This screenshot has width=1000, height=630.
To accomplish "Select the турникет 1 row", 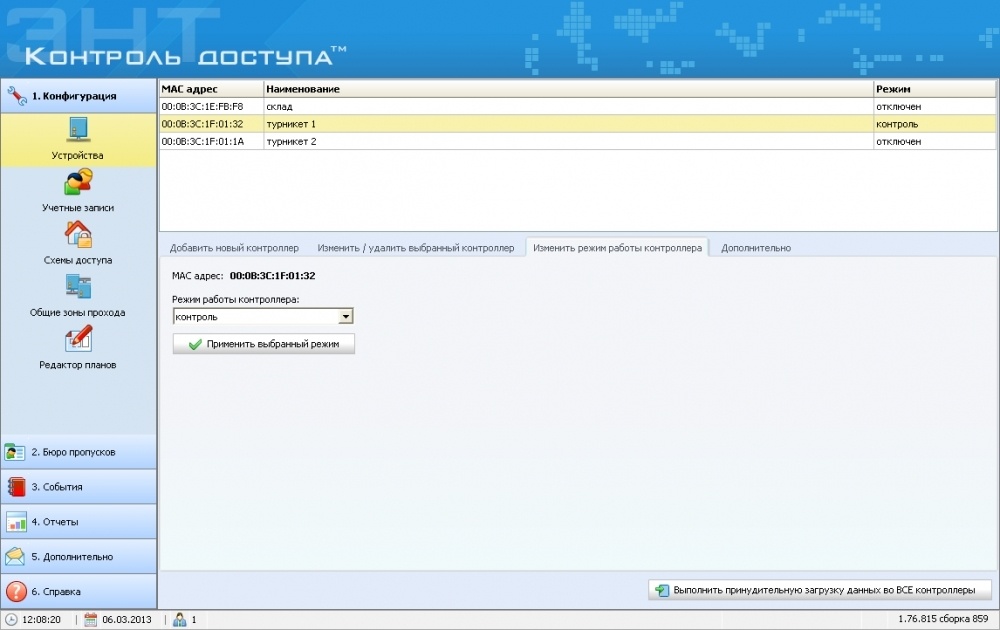I will (577, 124).
